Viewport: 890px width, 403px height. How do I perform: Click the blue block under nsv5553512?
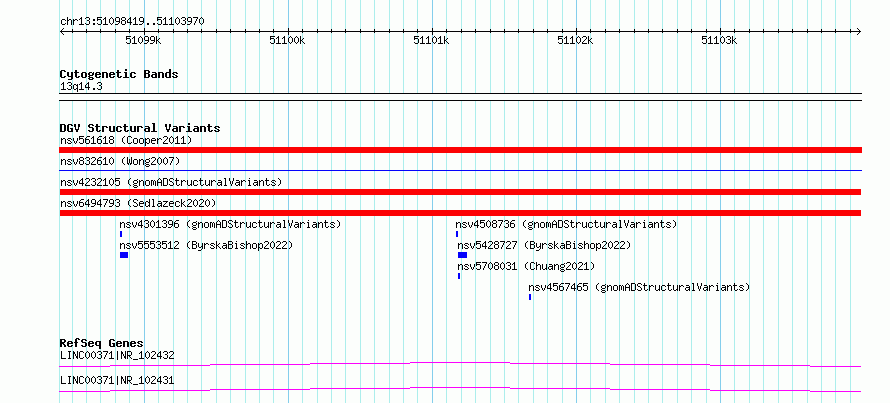click(124, 255)
